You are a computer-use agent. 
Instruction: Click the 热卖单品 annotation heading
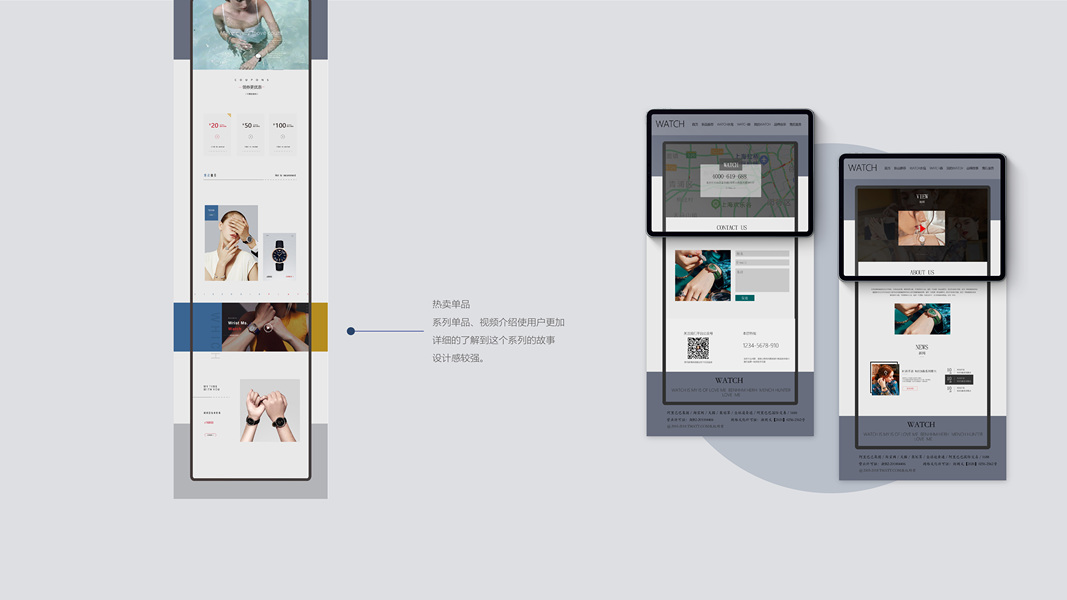(x=451, y=304)
